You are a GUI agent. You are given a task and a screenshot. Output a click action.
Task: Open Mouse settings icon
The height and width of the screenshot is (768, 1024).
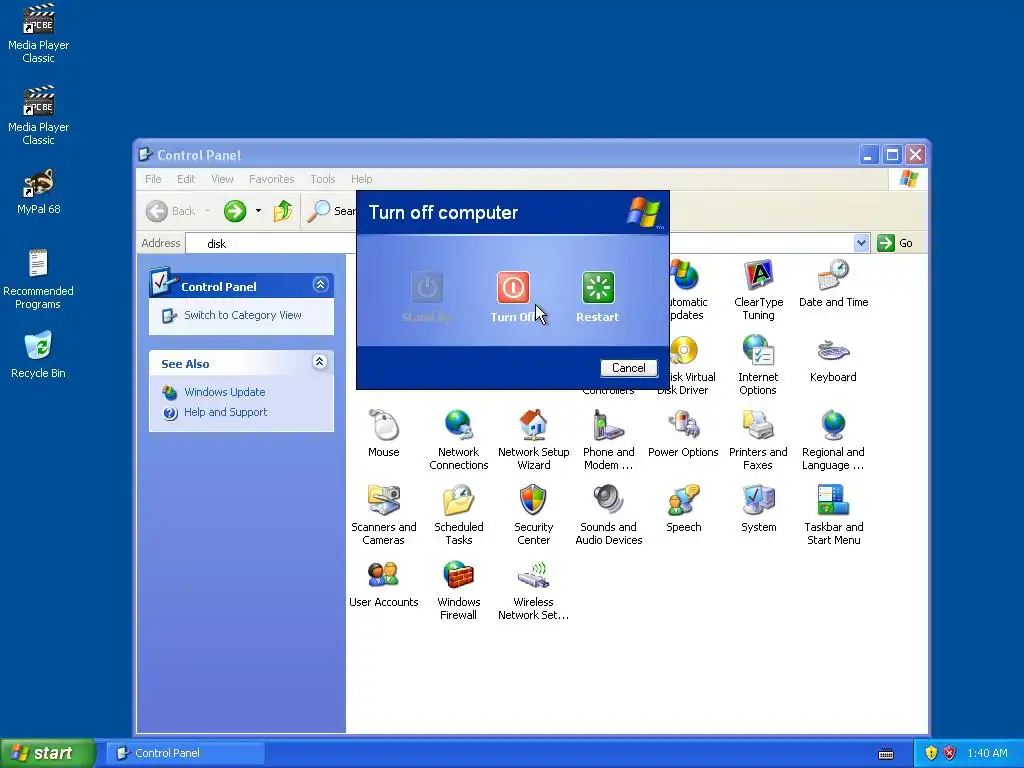click(383, 434)
